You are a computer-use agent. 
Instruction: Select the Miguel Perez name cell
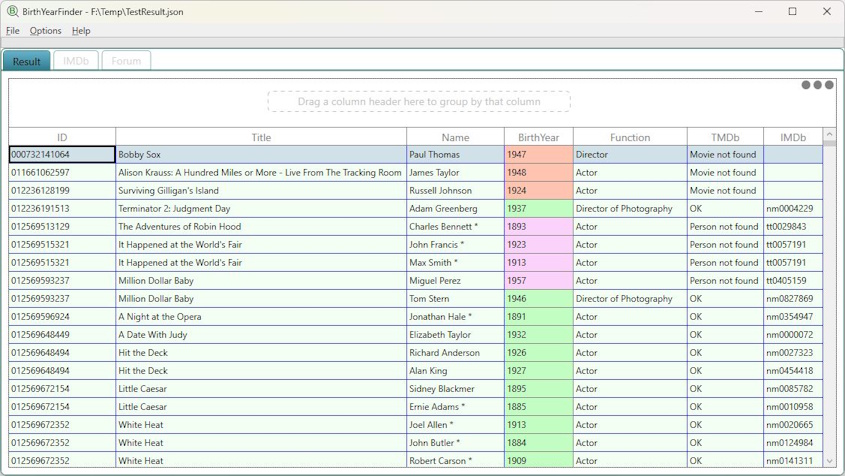point(455,280)
